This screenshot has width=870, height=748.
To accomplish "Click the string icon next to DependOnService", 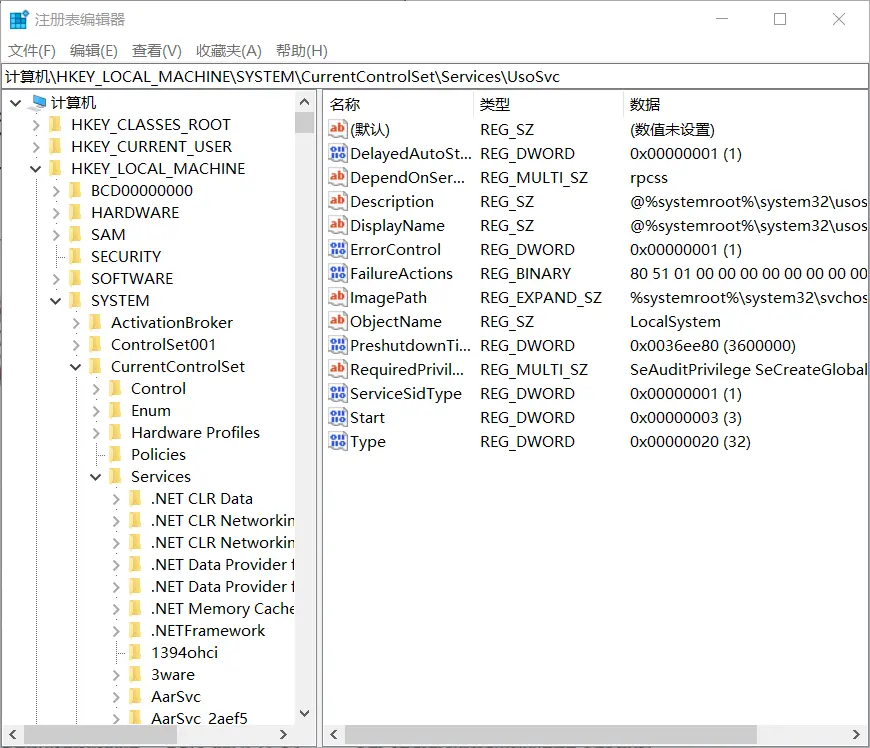I will [337, 177].
